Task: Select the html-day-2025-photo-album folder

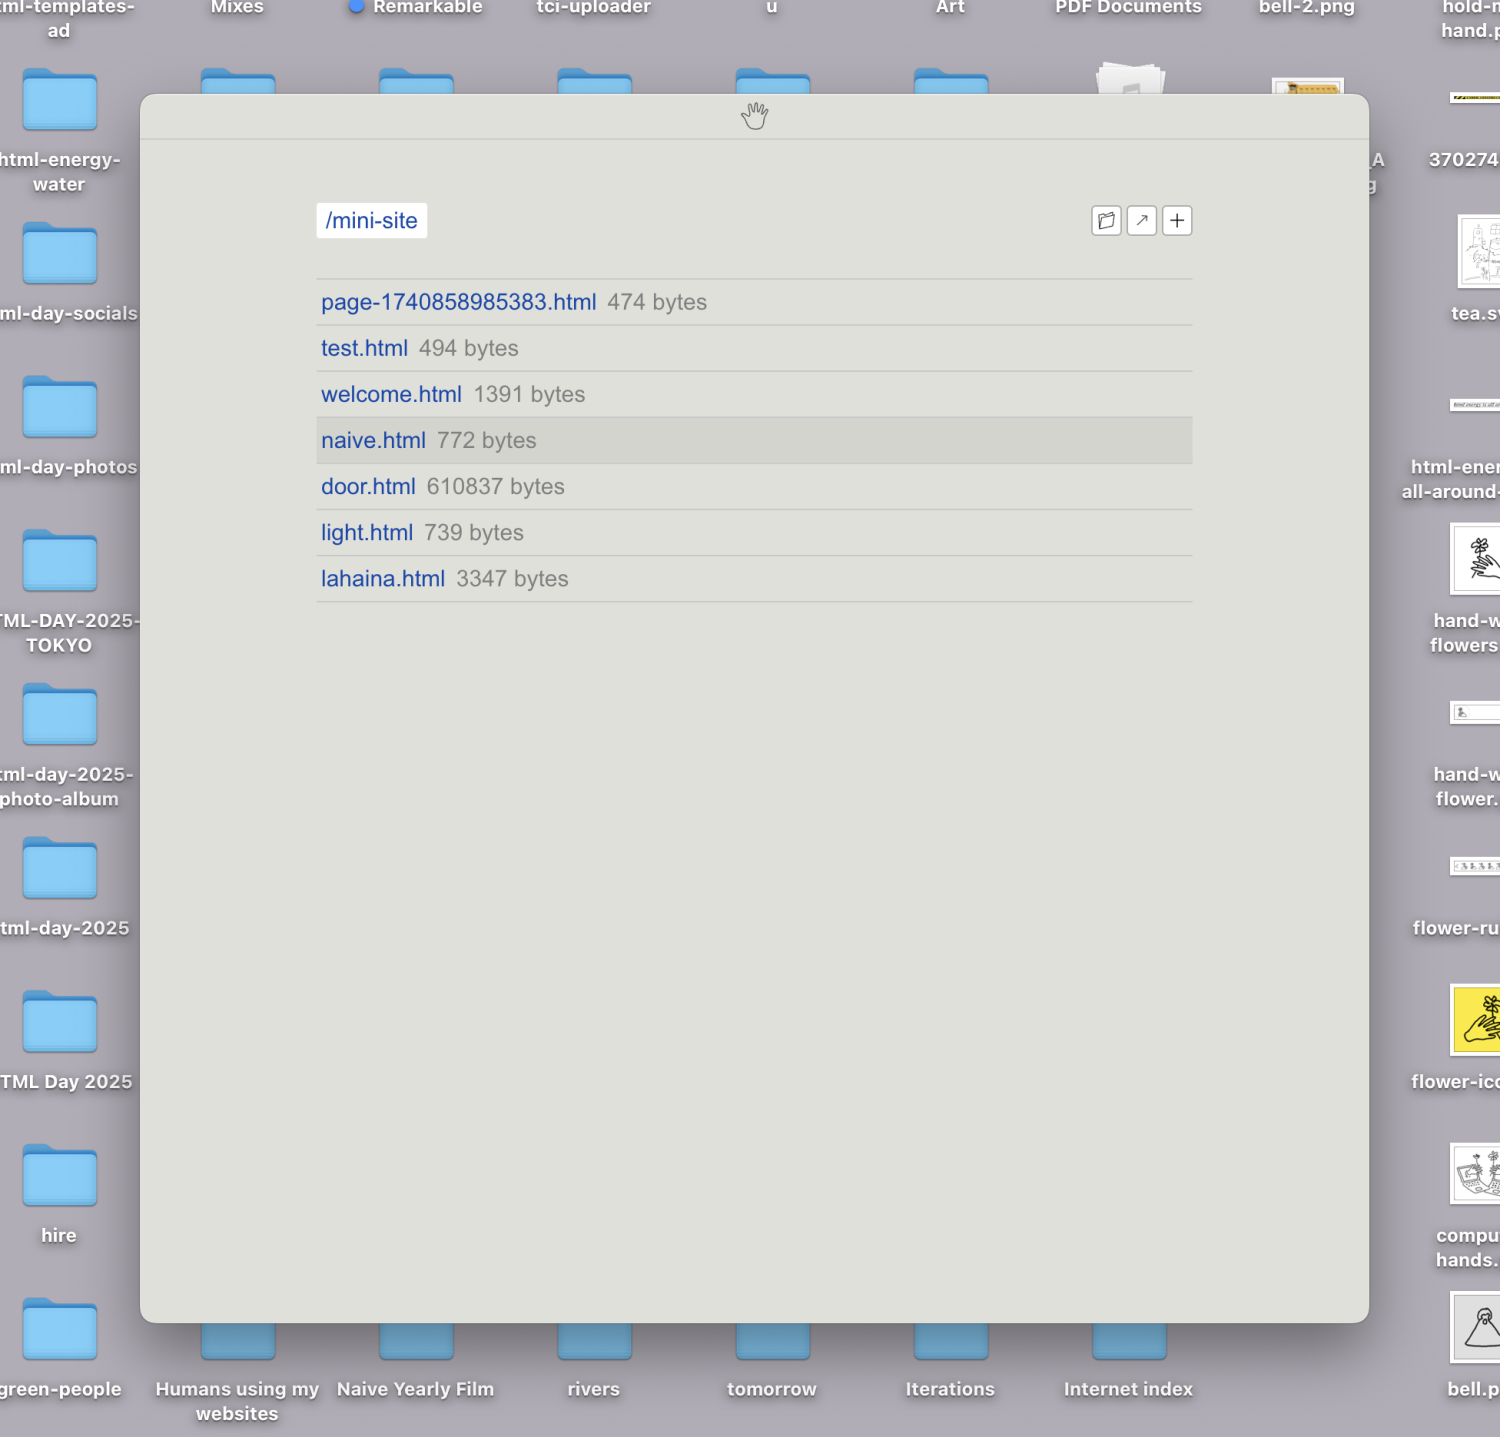Action: [x=59, y=716]
